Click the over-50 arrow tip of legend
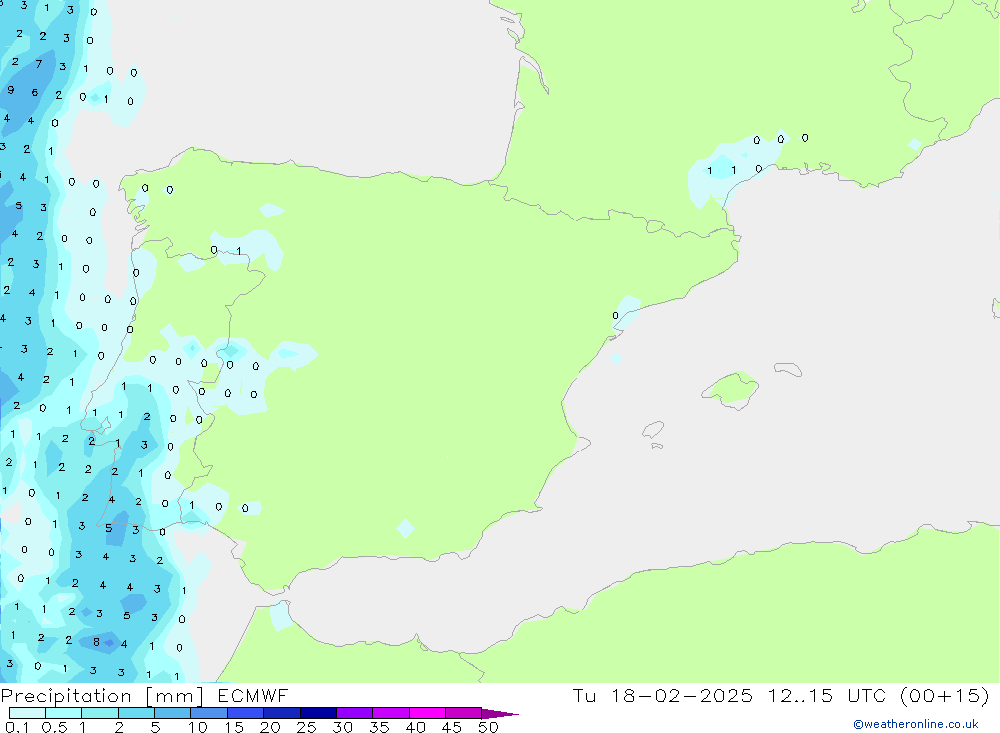This screenshot has width=1000, height=733. [x=499, y=714]
